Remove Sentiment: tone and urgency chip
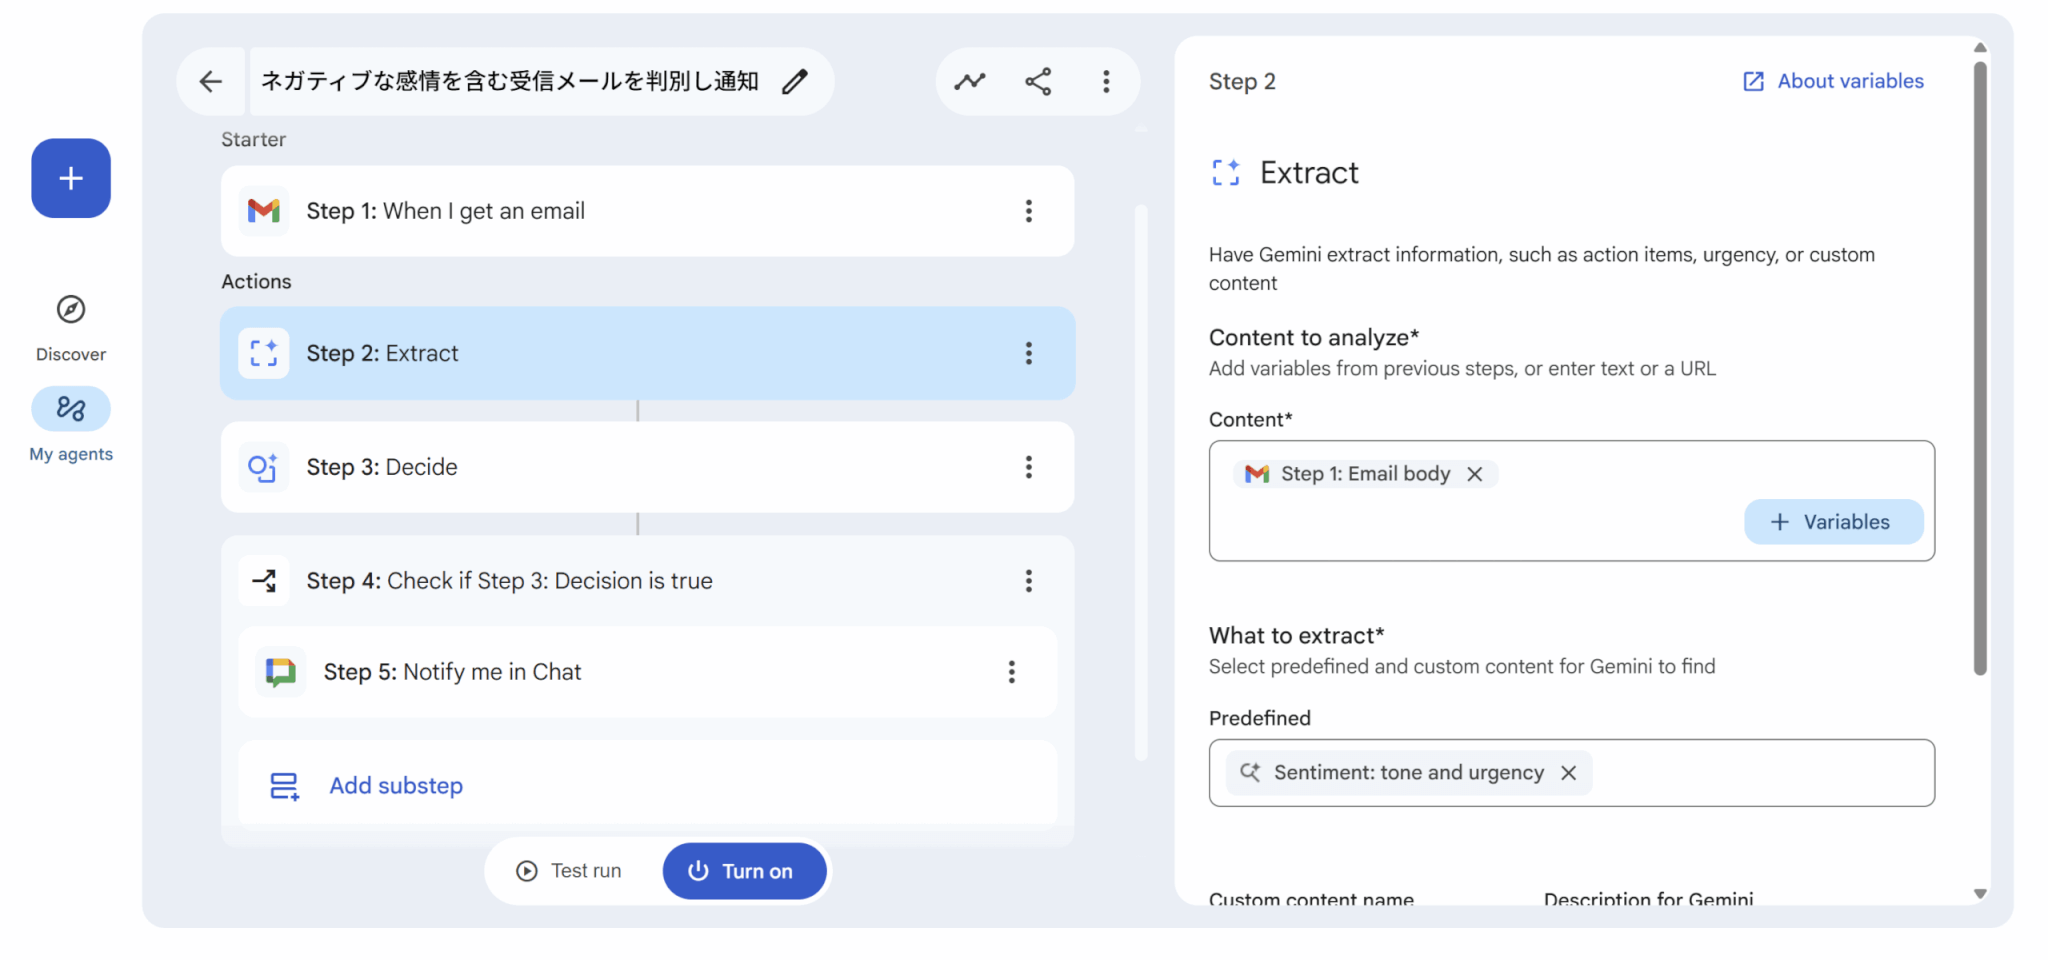Screen dimensions: 2048x960 [x=1569, y=773]
